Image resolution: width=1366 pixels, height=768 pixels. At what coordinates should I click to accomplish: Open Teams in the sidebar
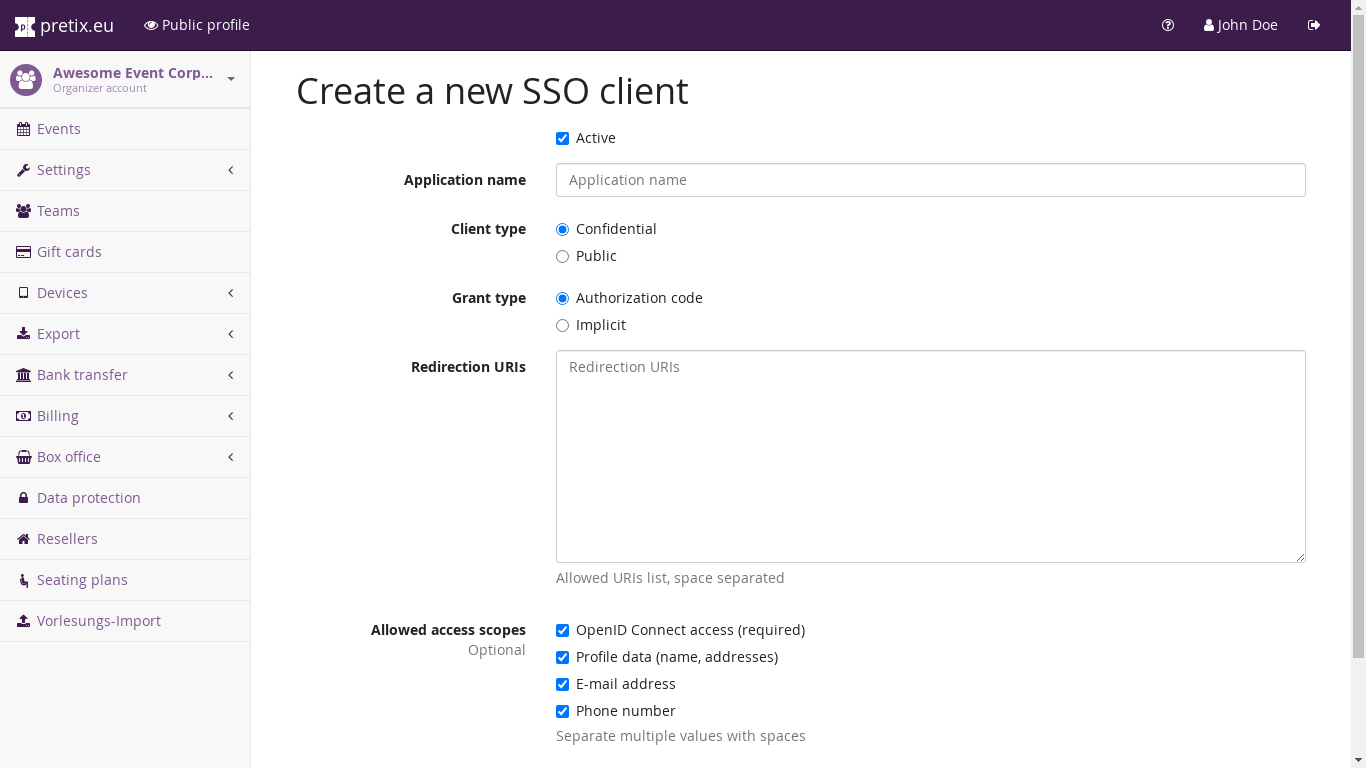(58, 211)
